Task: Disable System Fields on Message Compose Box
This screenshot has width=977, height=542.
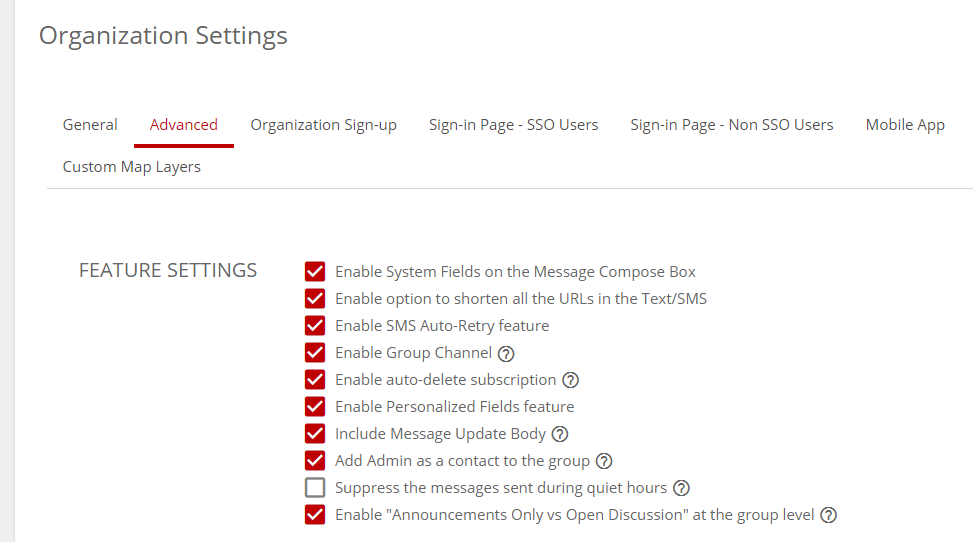Action: (x=315, y=272)
